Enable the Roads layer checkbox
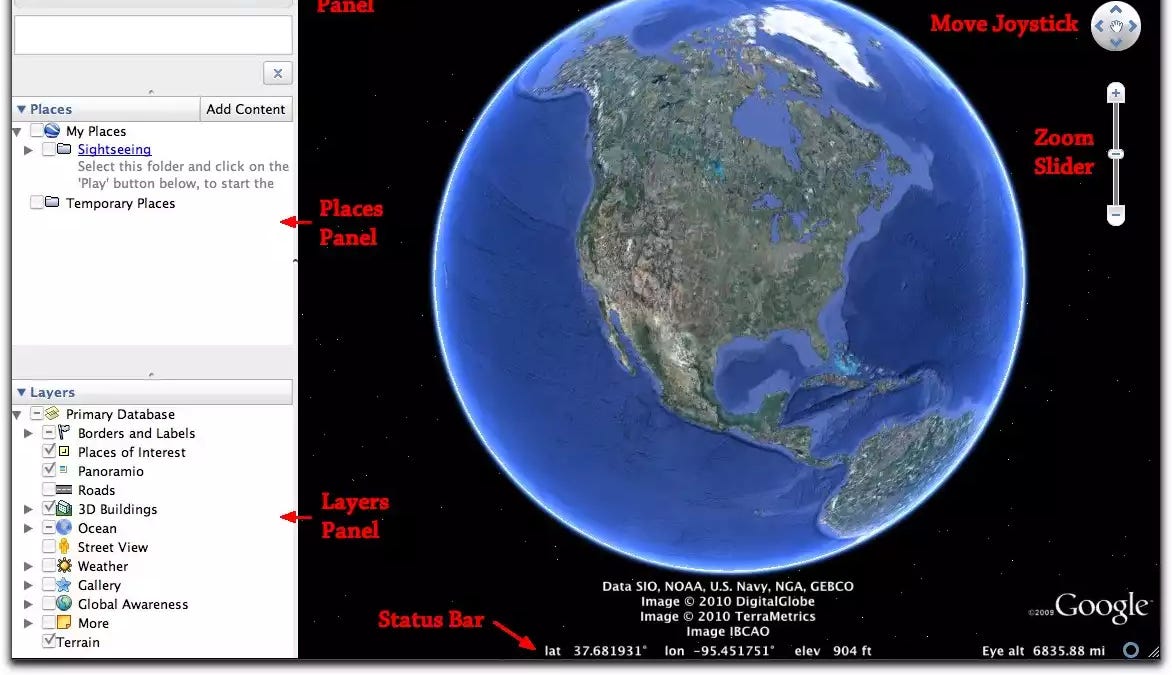 [50, 490]
